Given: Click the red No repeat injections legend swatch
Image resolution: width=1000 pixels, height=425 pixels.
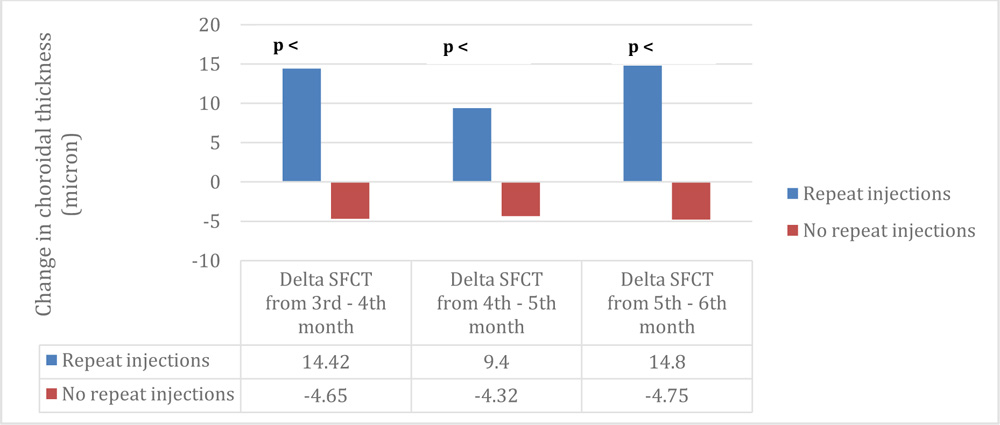Looking at the screenshot, I should 792,231.
